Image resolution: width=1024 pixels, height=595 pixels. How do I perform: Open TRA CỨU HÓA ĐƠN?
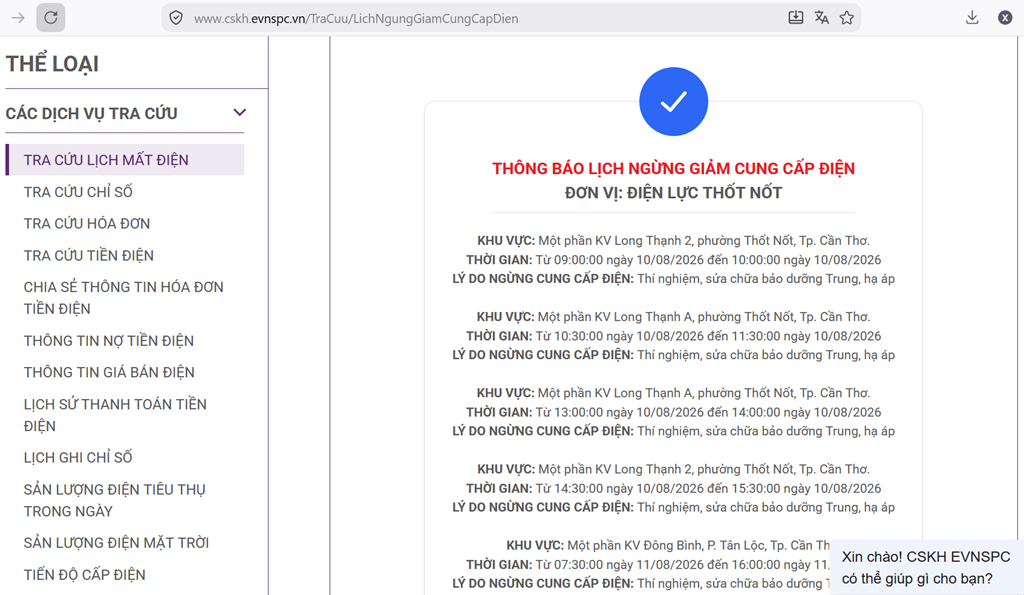pos(87,223)
